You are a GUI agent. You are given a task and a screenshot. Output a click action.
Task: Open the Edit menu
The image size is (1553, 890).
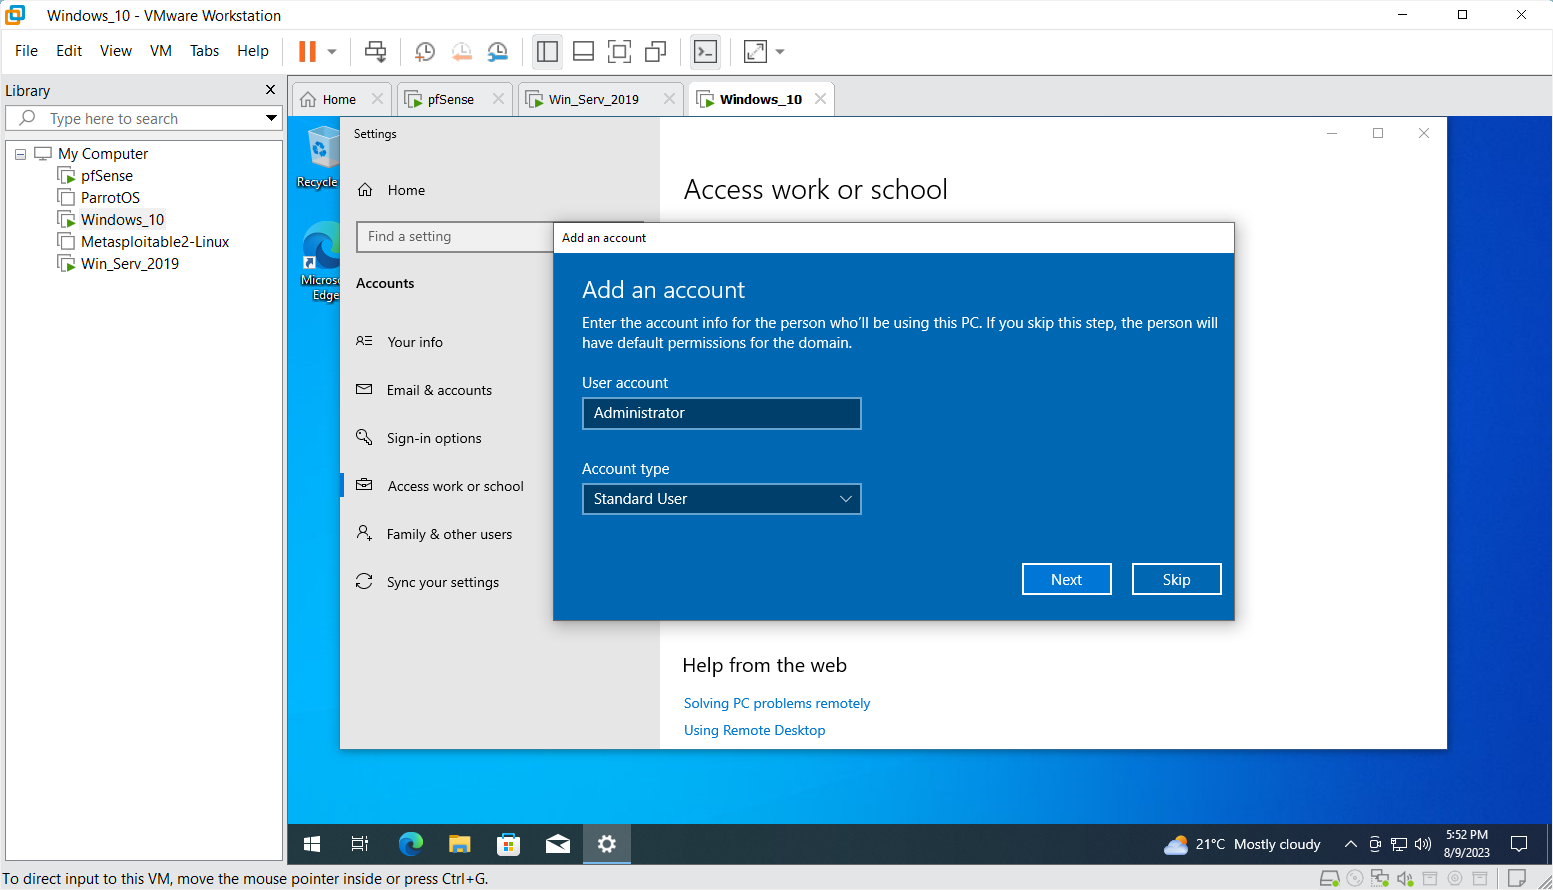tap(69, 51)
